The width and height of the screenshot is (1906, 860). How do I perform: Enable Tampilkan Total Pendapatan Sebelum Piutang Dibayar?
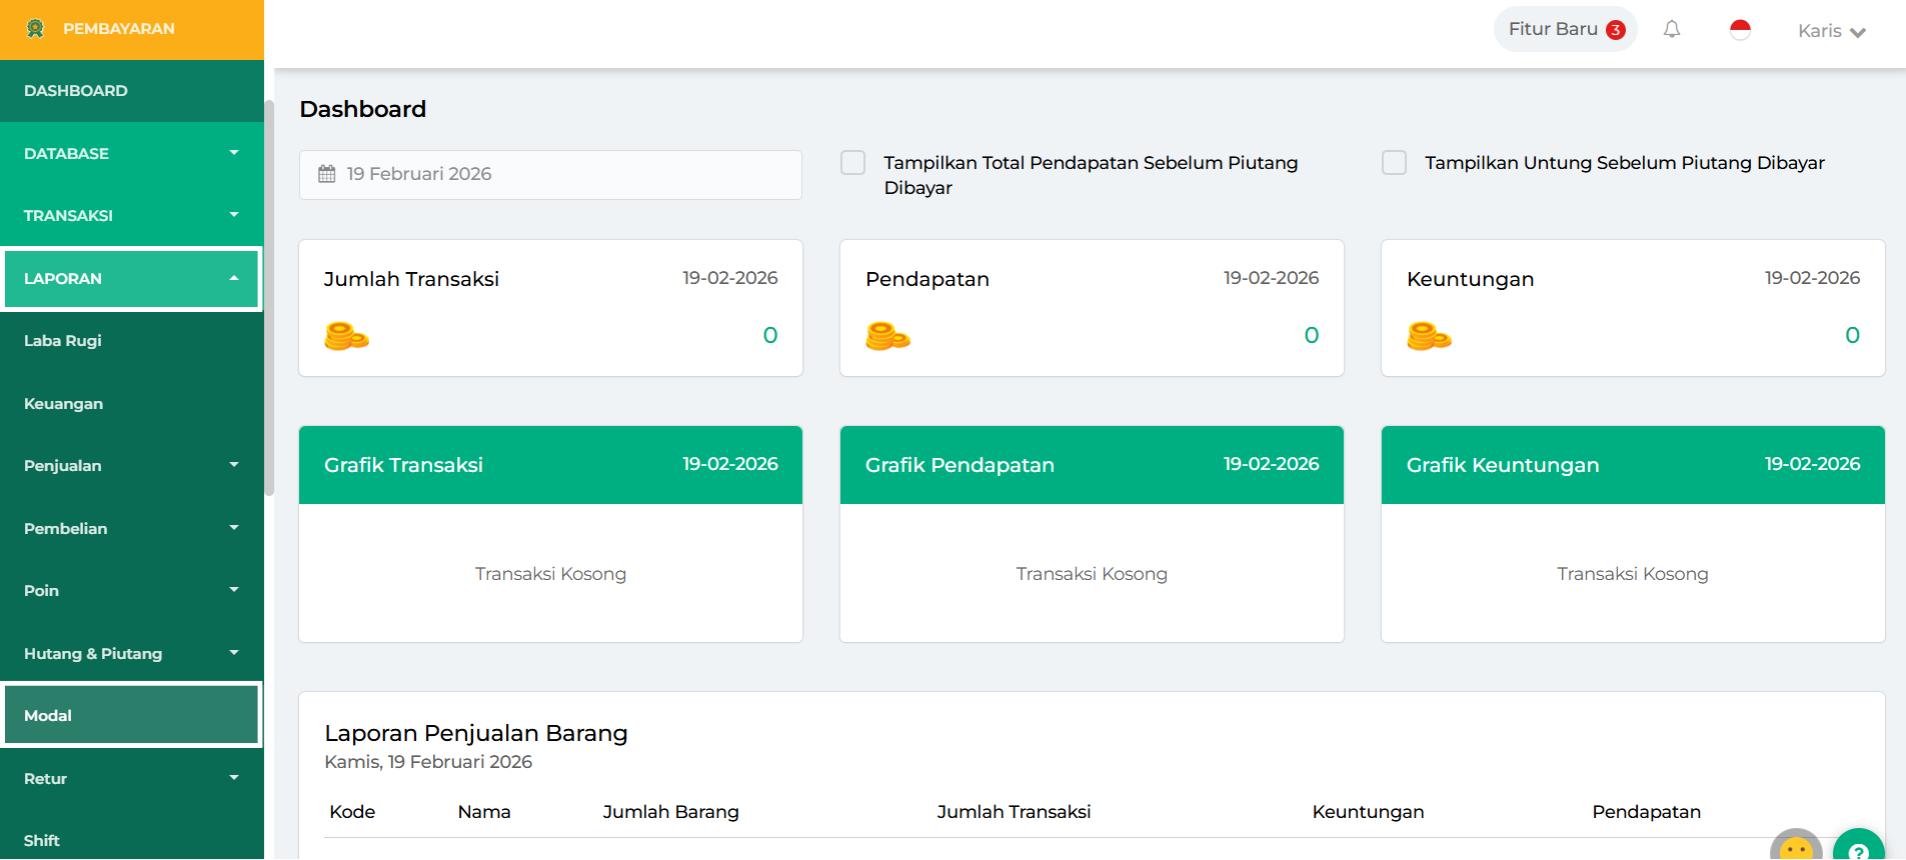pos(853,162)
